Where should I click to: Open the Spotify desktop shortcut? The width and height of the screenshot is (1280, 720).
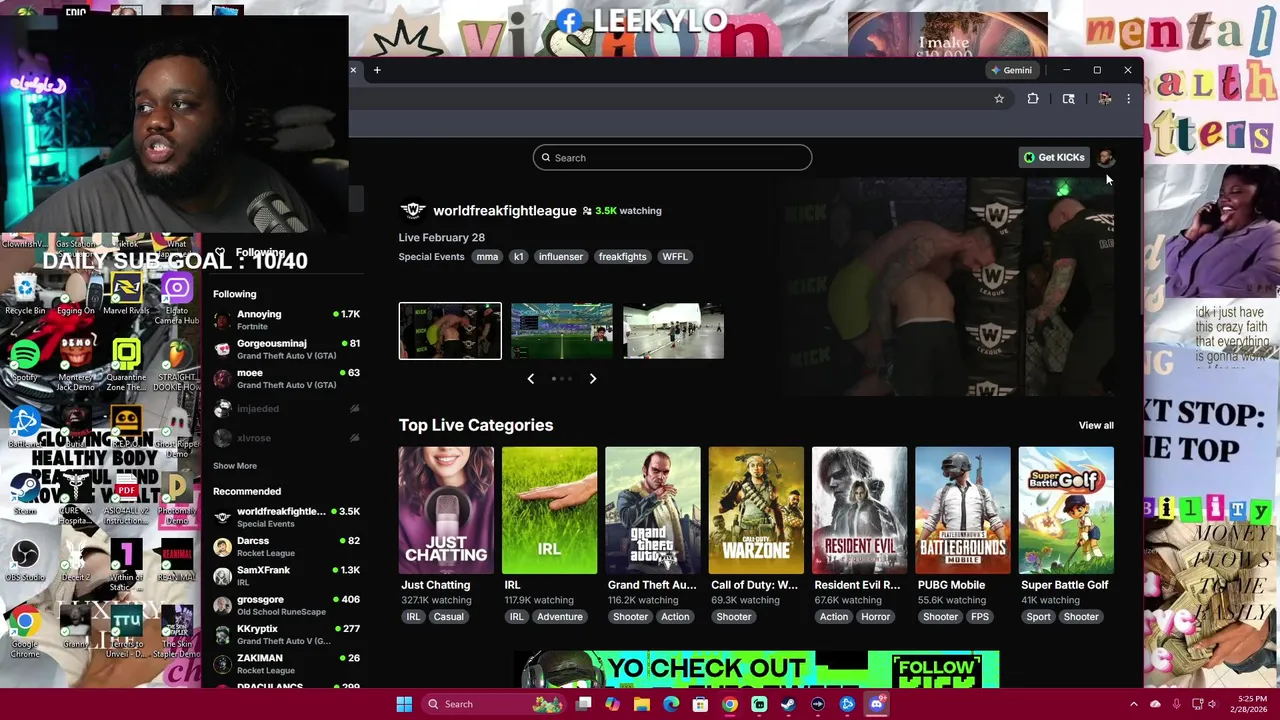pos(25,360)
